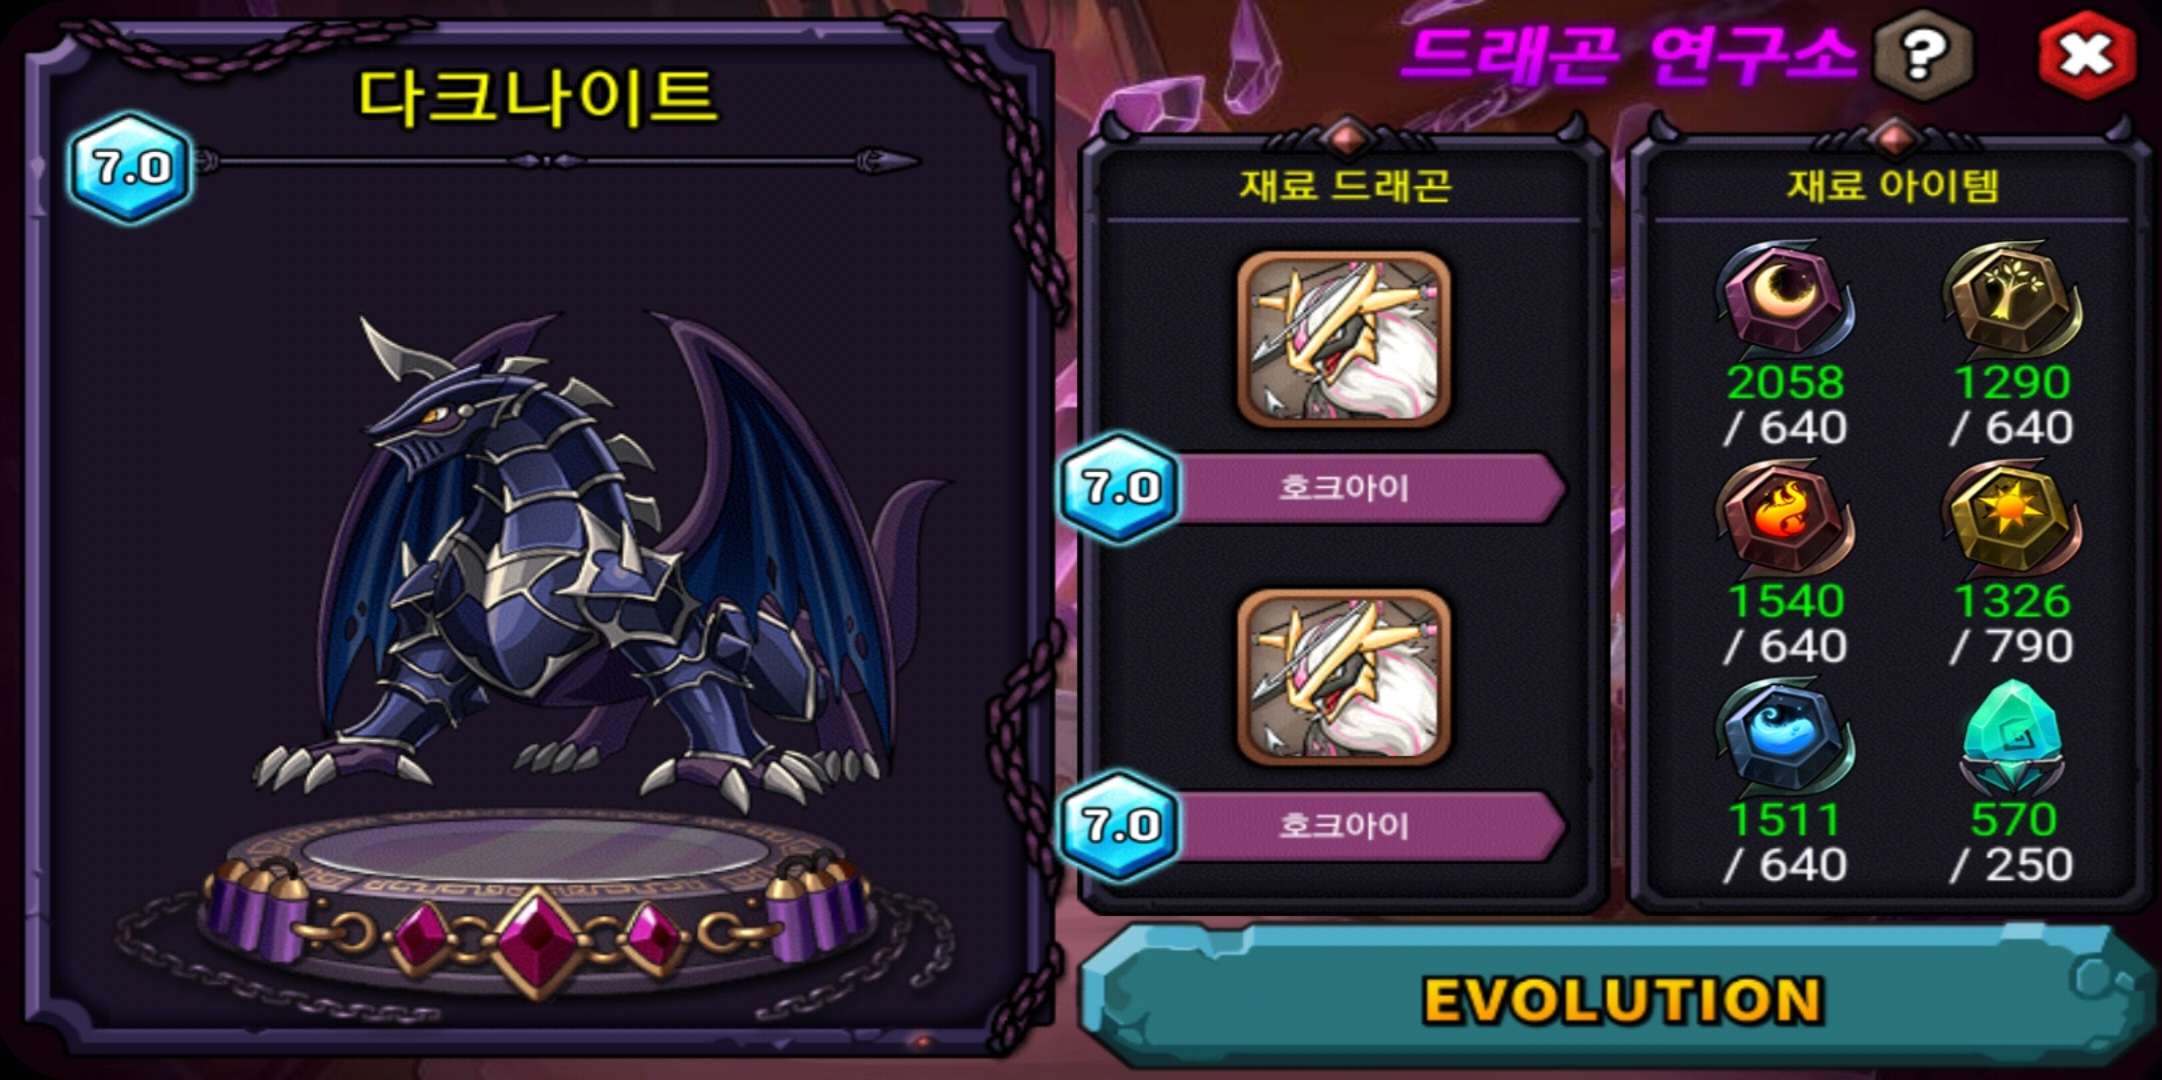Select the 재료 아이템 panel header
This screenshot has height=1080, width=2162.
pos(1892,185)
